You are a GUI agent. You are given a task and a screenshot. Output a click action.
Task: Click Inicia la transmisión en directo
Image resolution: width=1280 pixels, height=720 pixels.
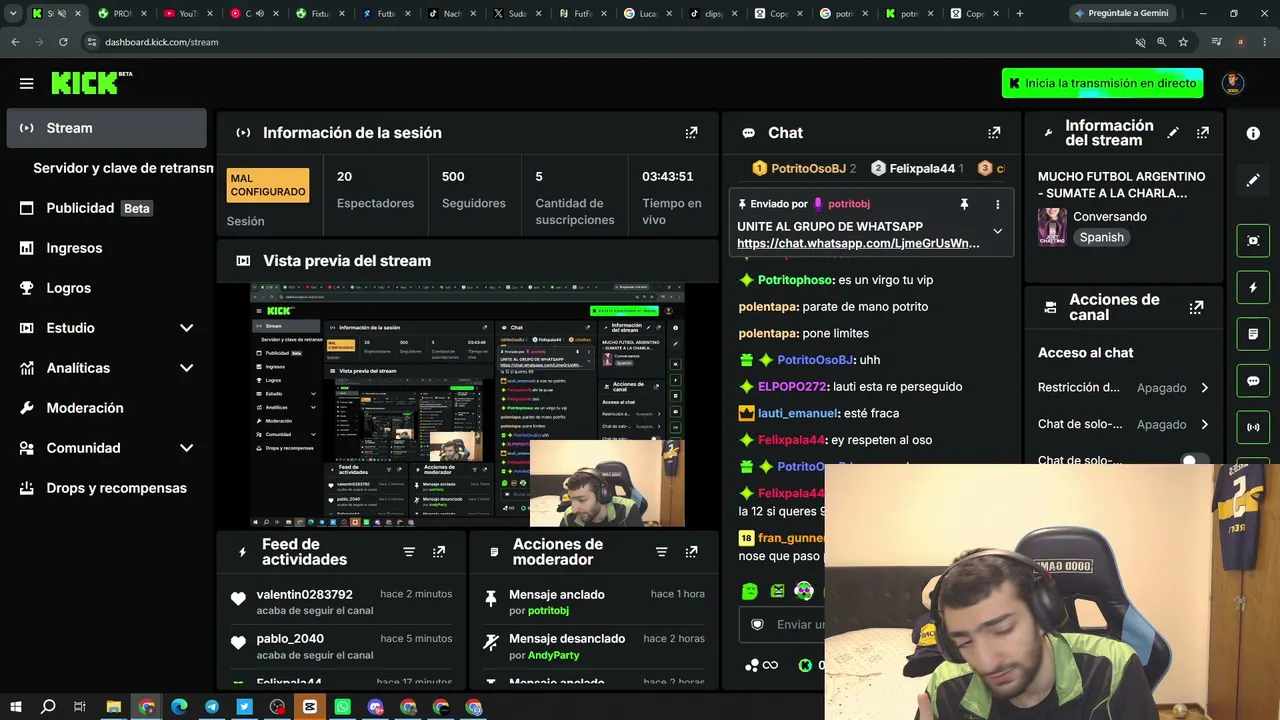[x=1102, y=83]
